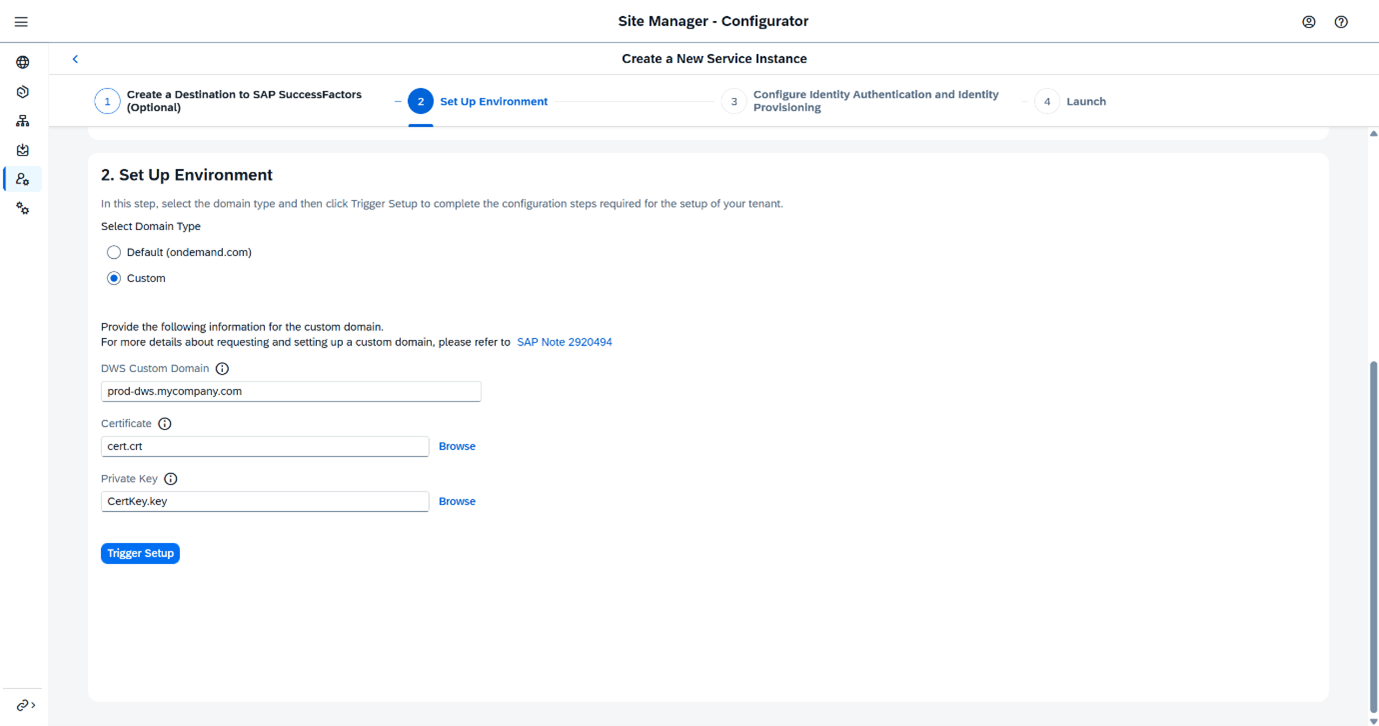Open the hamburger navigation menu
This screenshot has height=726, width=1379.
21,21
